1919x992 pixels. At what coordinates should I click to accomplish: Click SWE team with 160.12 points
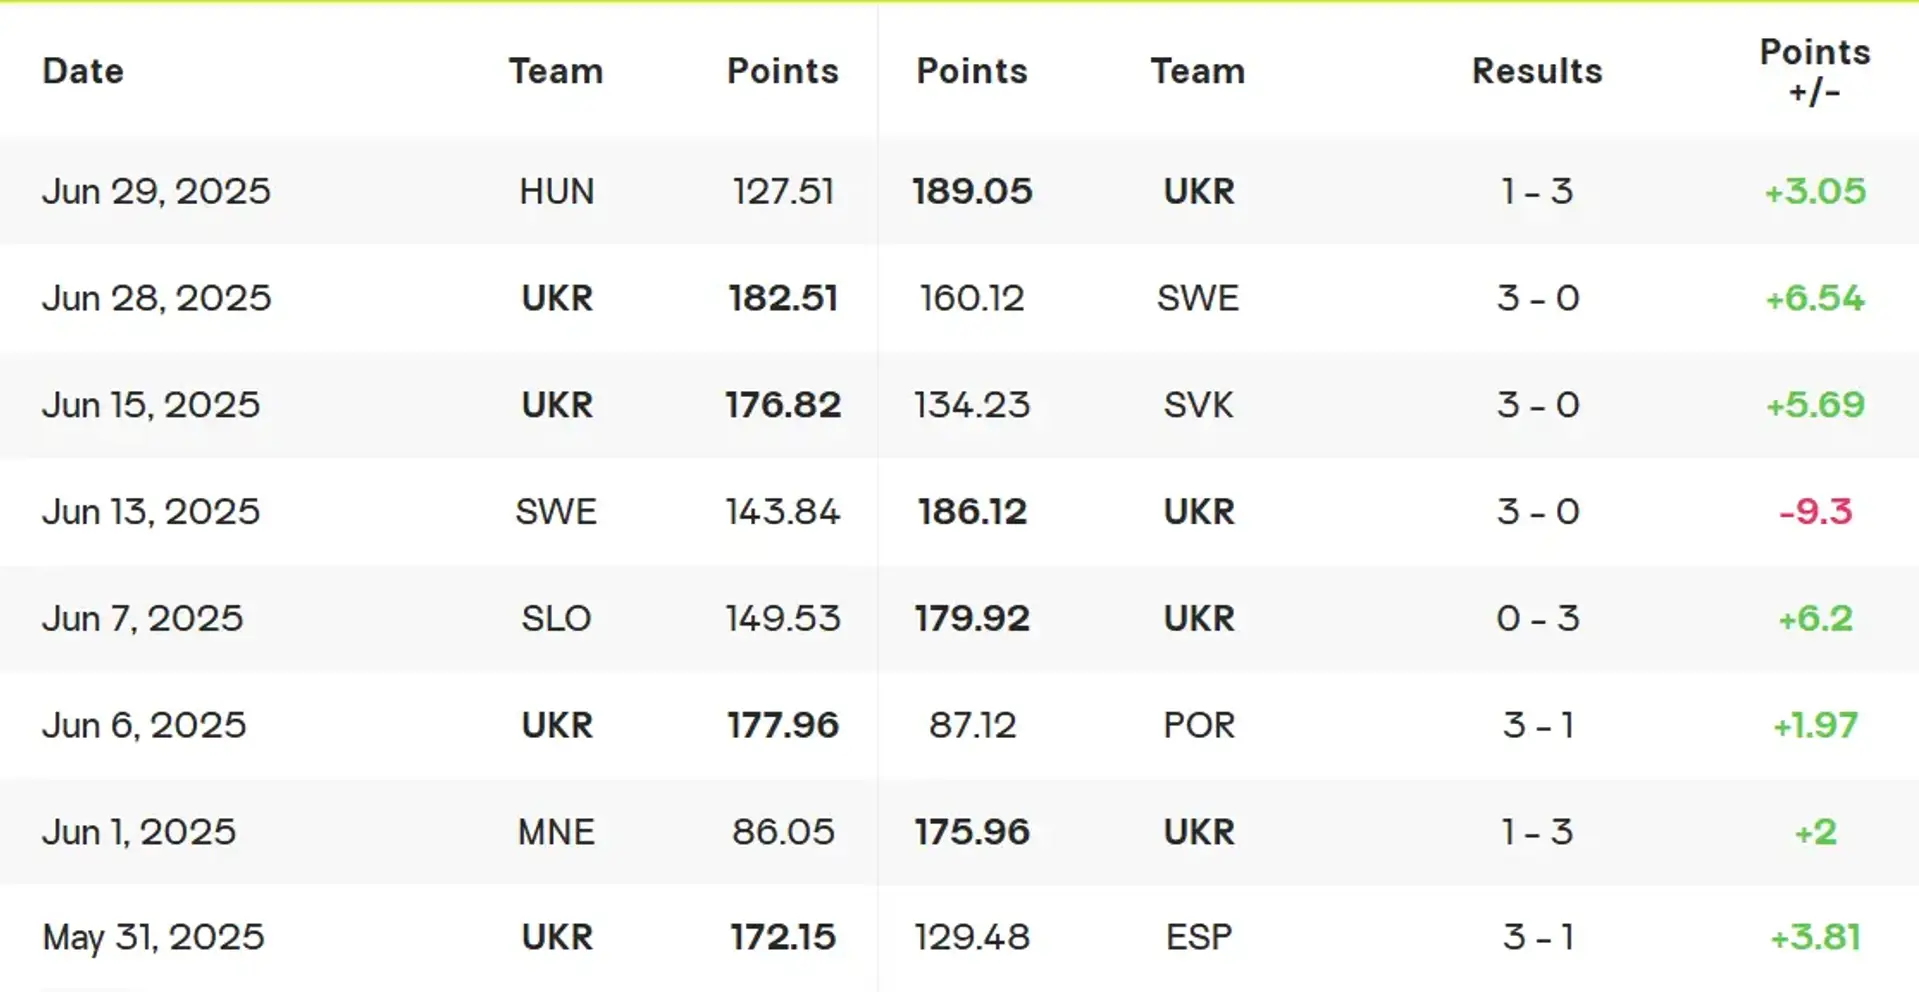point(1198,298)
